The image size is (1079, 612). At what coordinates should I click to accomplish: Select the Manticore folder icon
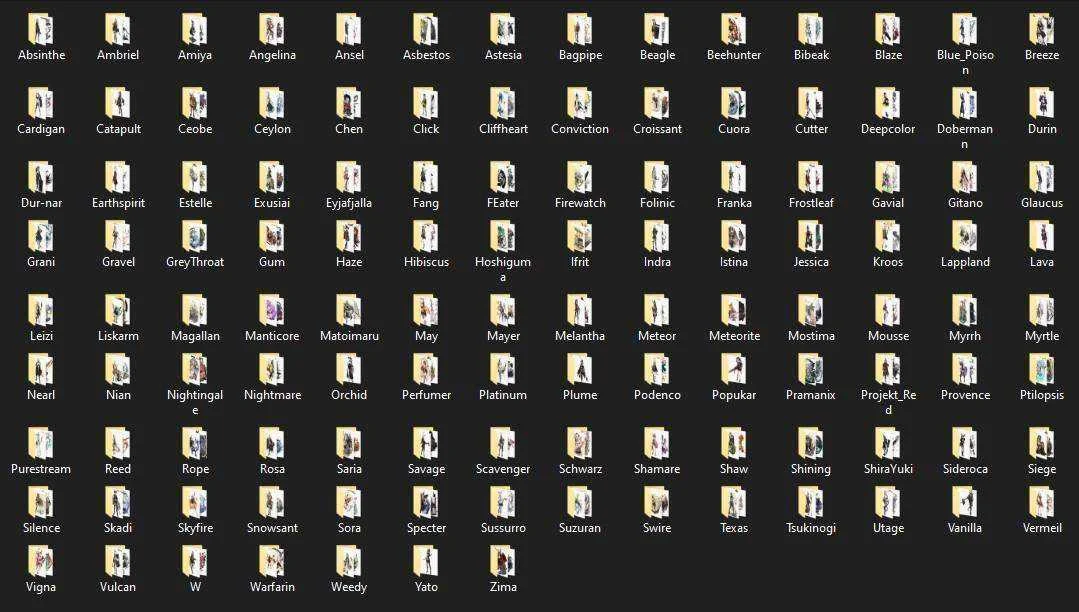[272, 310]
